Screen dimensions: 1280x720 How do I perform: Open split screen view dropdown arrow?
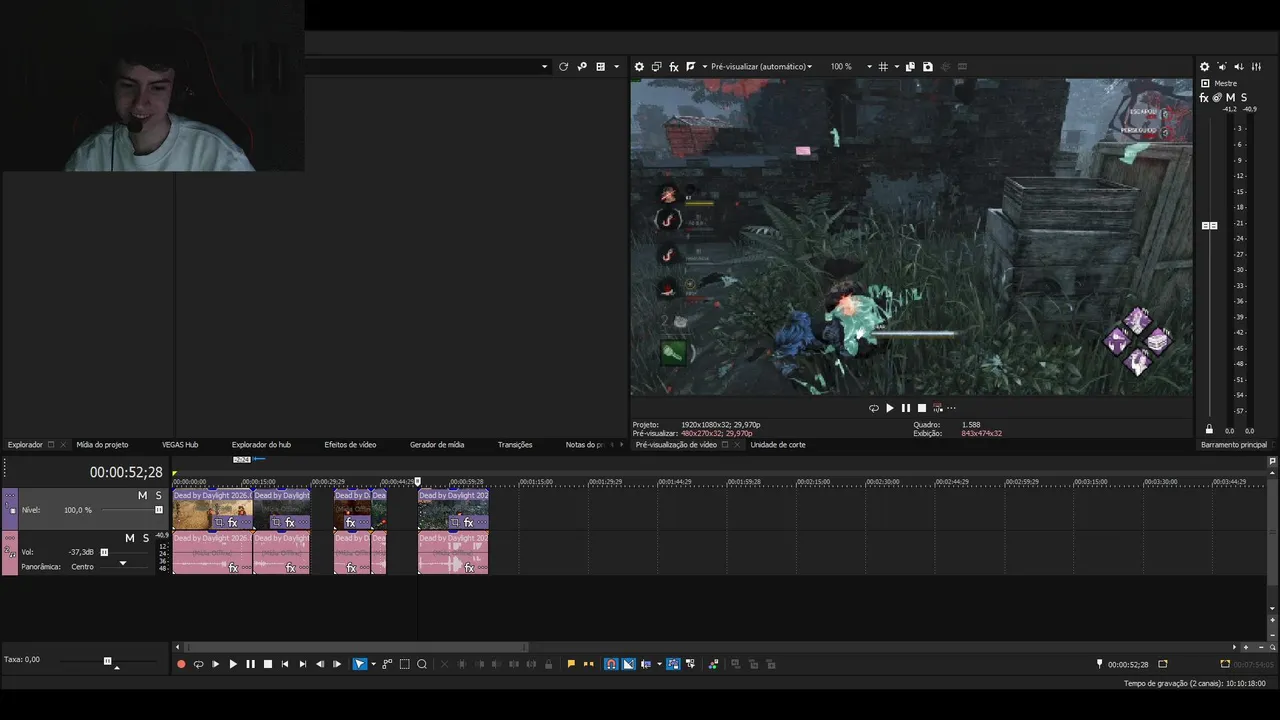pos(705,67)
